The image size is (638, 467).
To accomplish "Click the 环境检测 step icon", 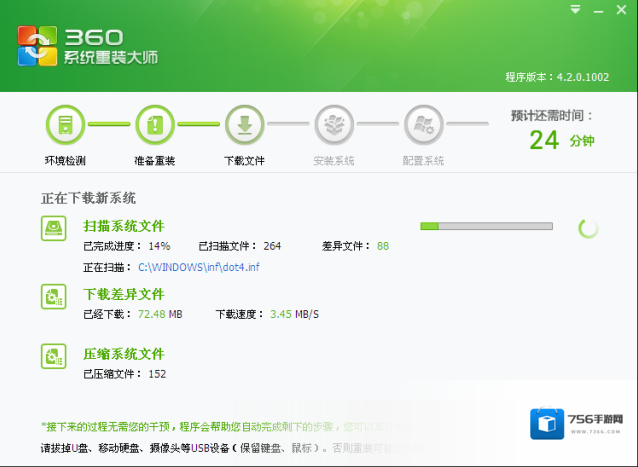I will (65, 125).
